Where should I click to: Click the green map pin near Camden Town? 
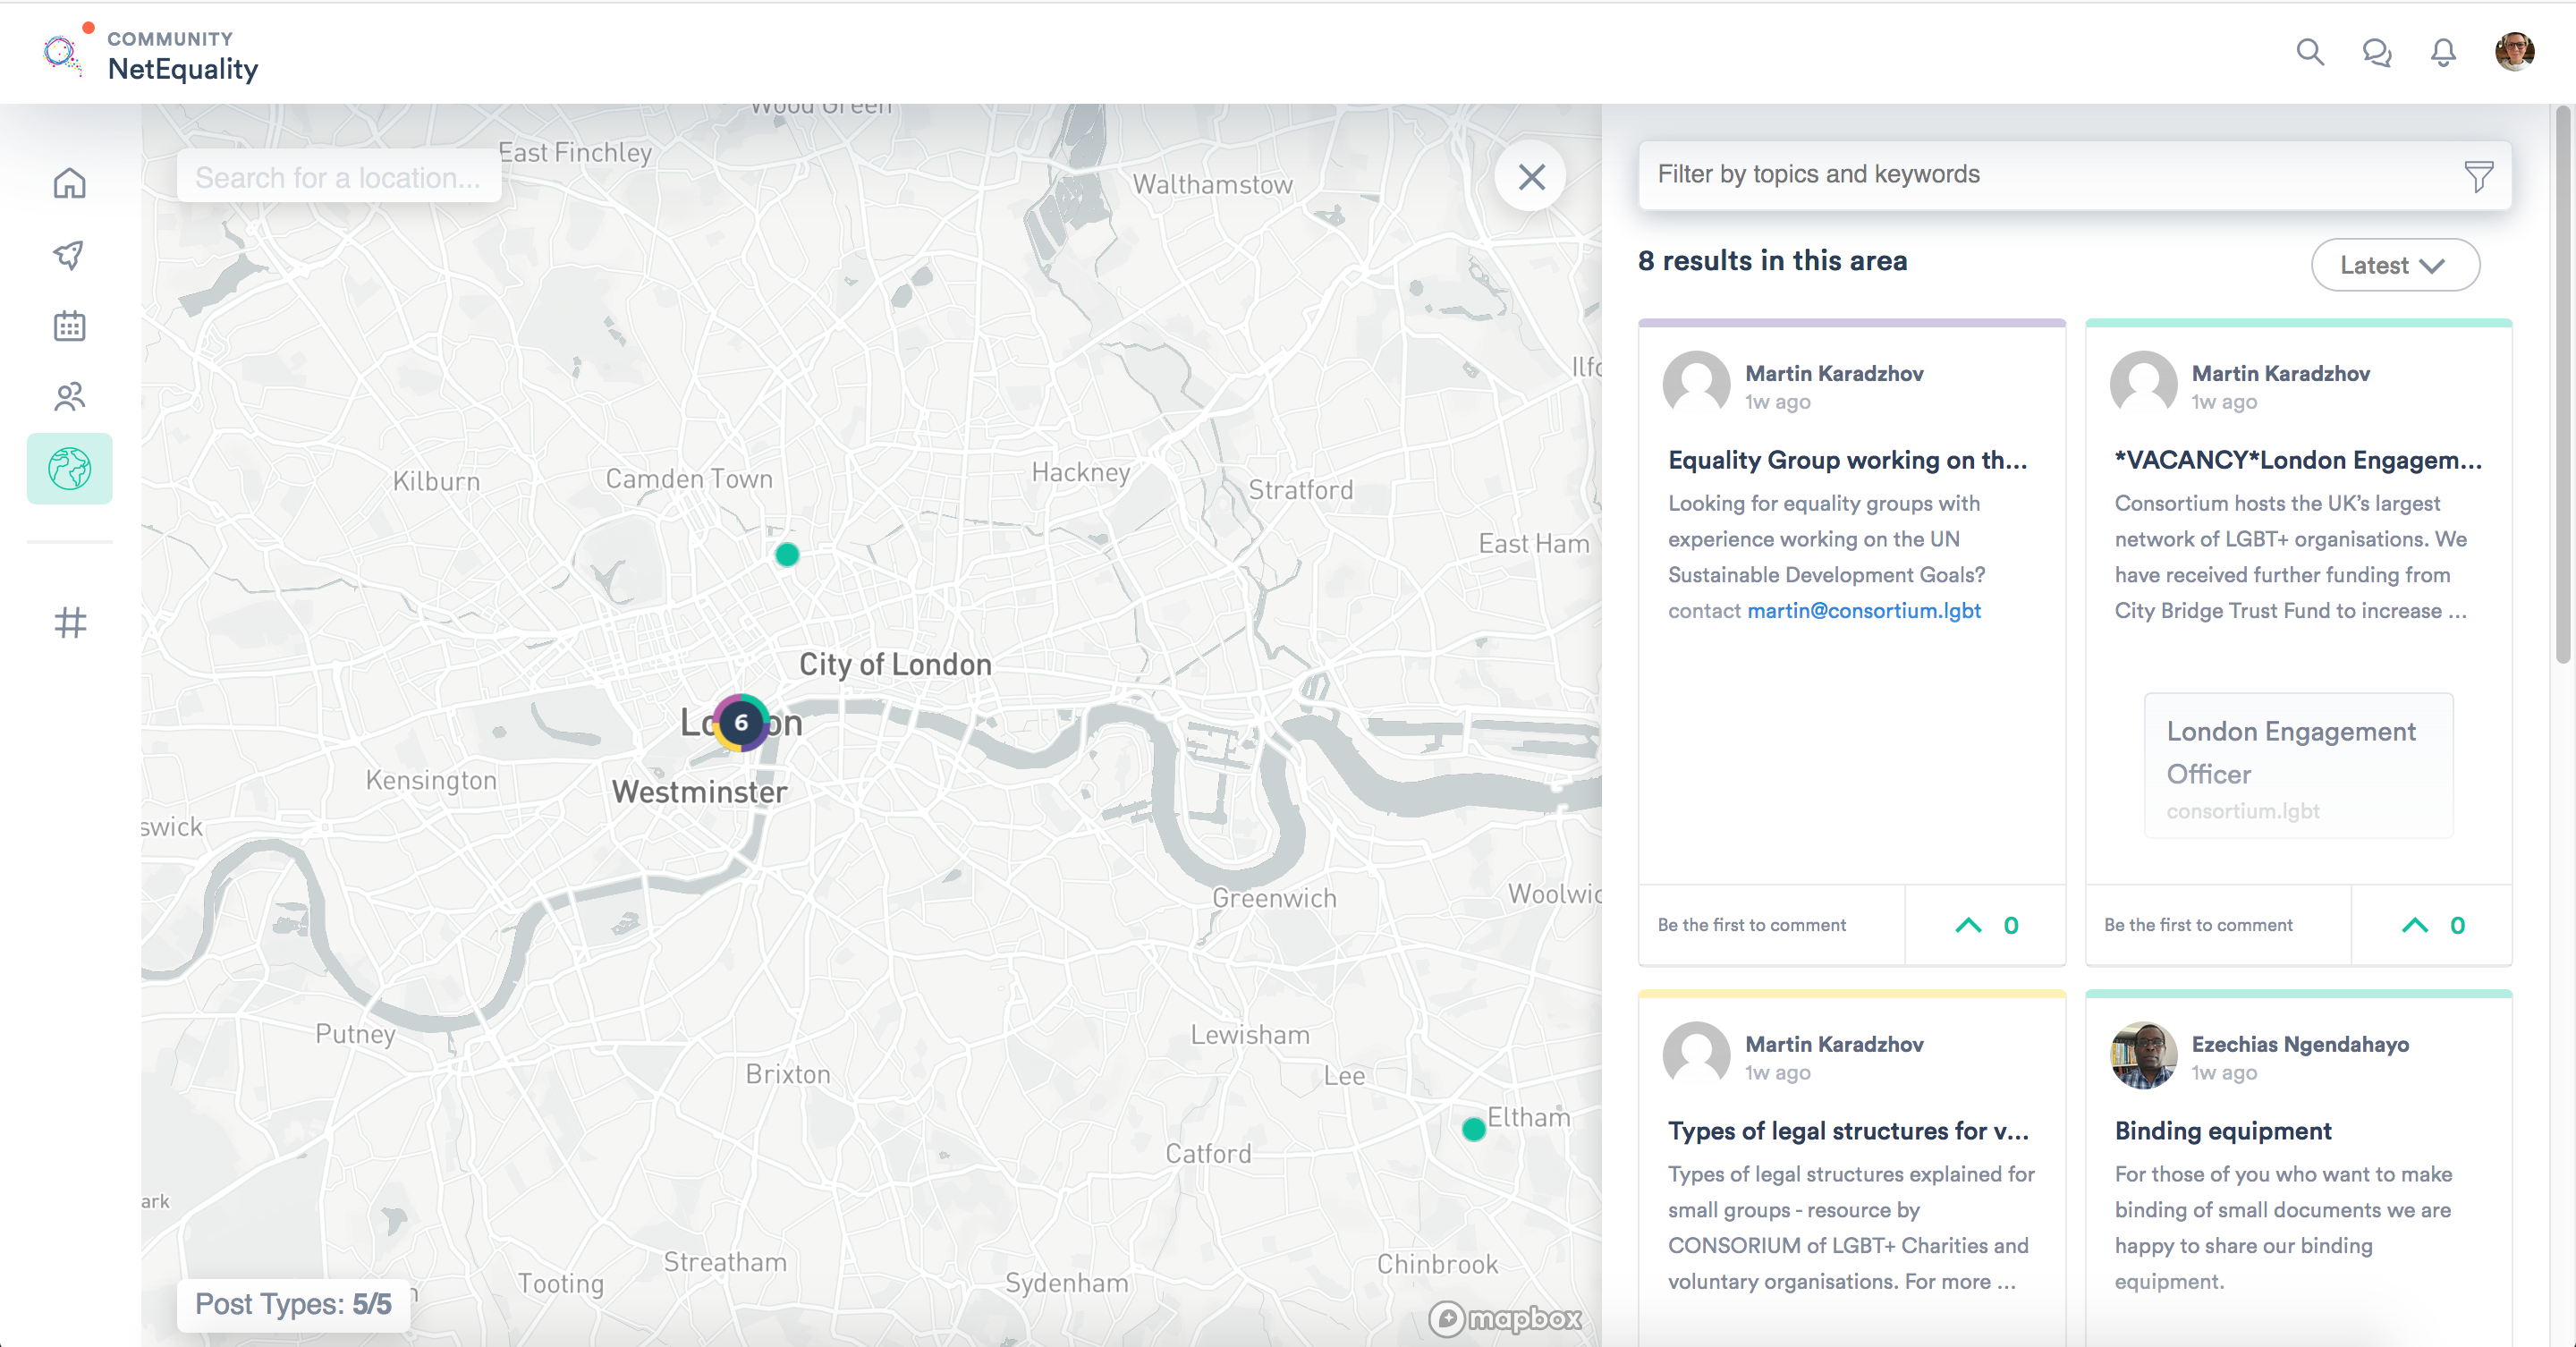pyautogui.click(x=787, y=554)
